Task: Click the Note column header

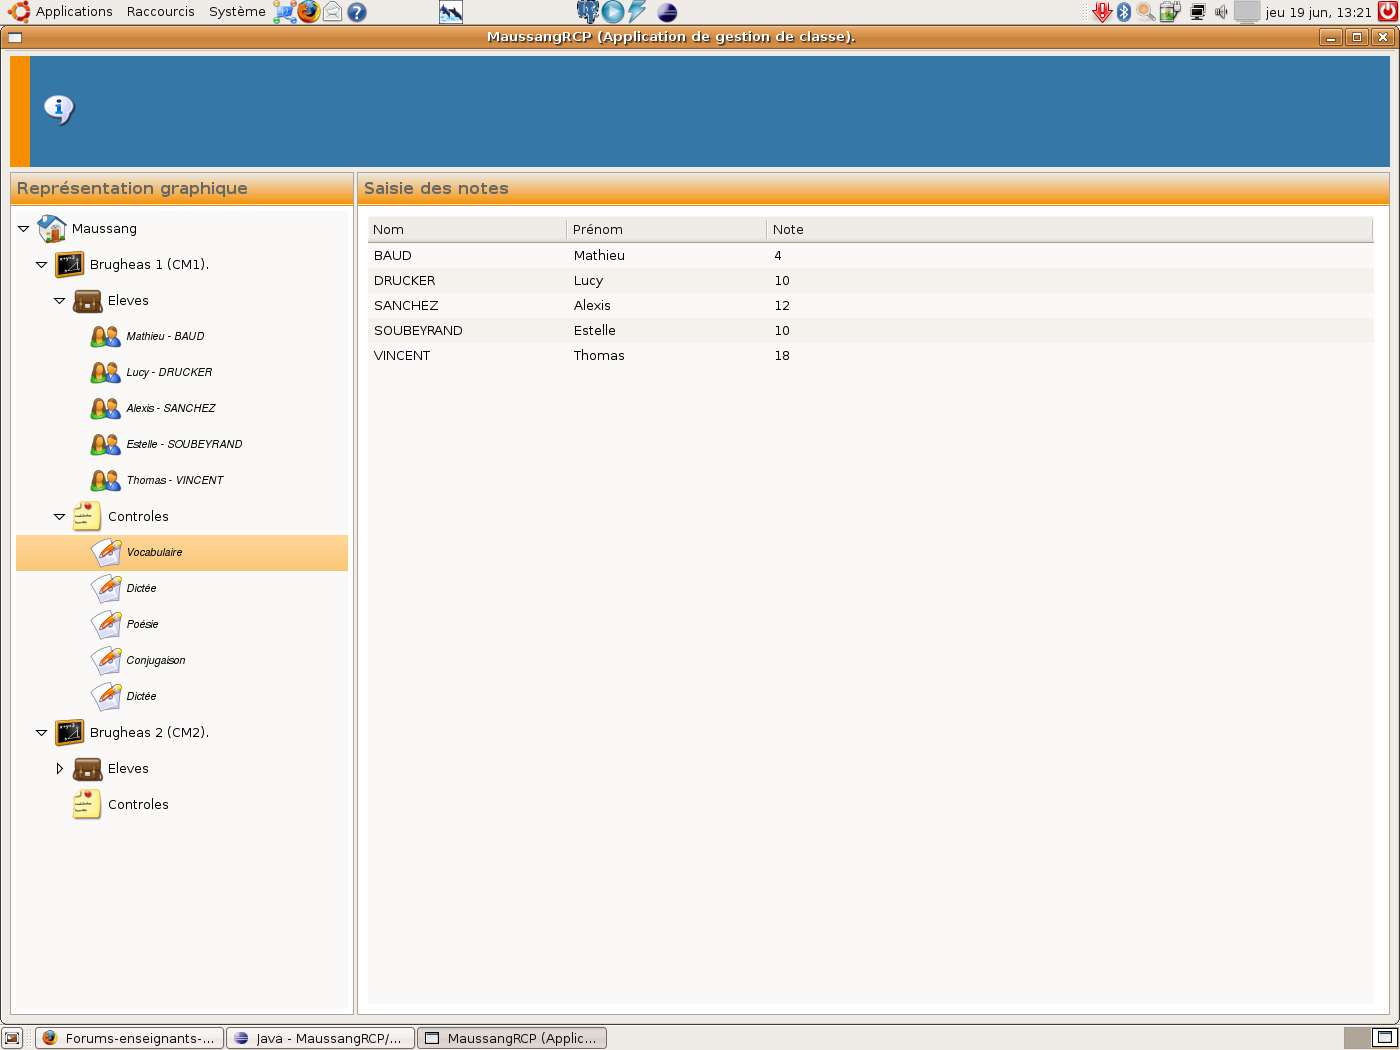Action: pyautogui.click(x=1070, y=229)
